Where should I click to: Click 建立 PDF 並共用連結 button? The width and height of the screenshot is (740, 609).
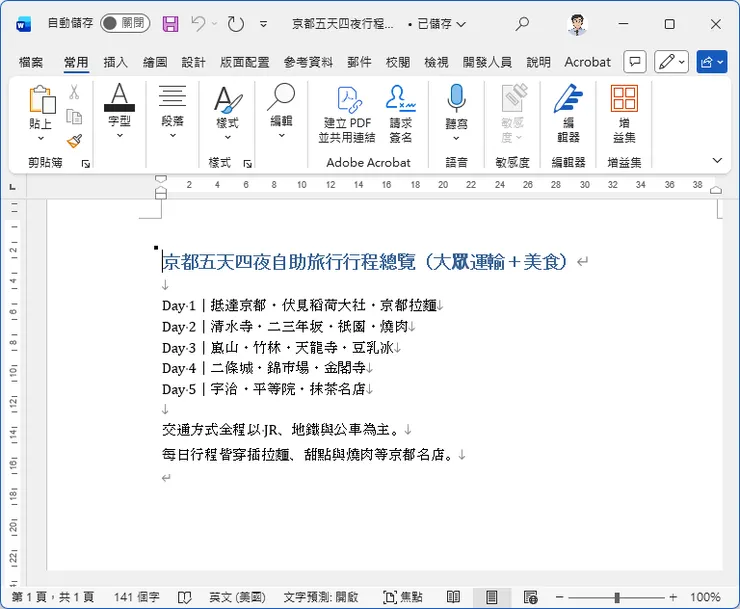[x=347, y=114]
